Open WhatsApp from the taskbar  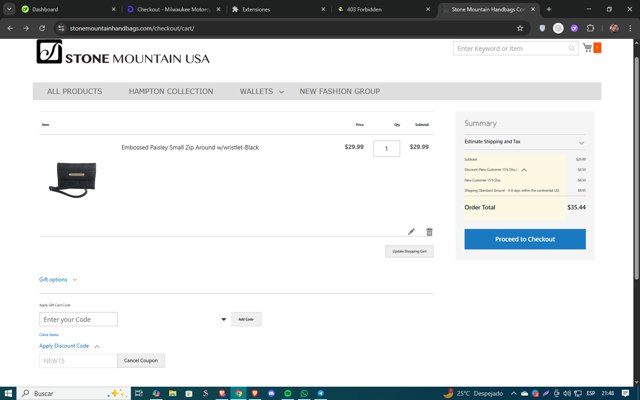point(304,393)
